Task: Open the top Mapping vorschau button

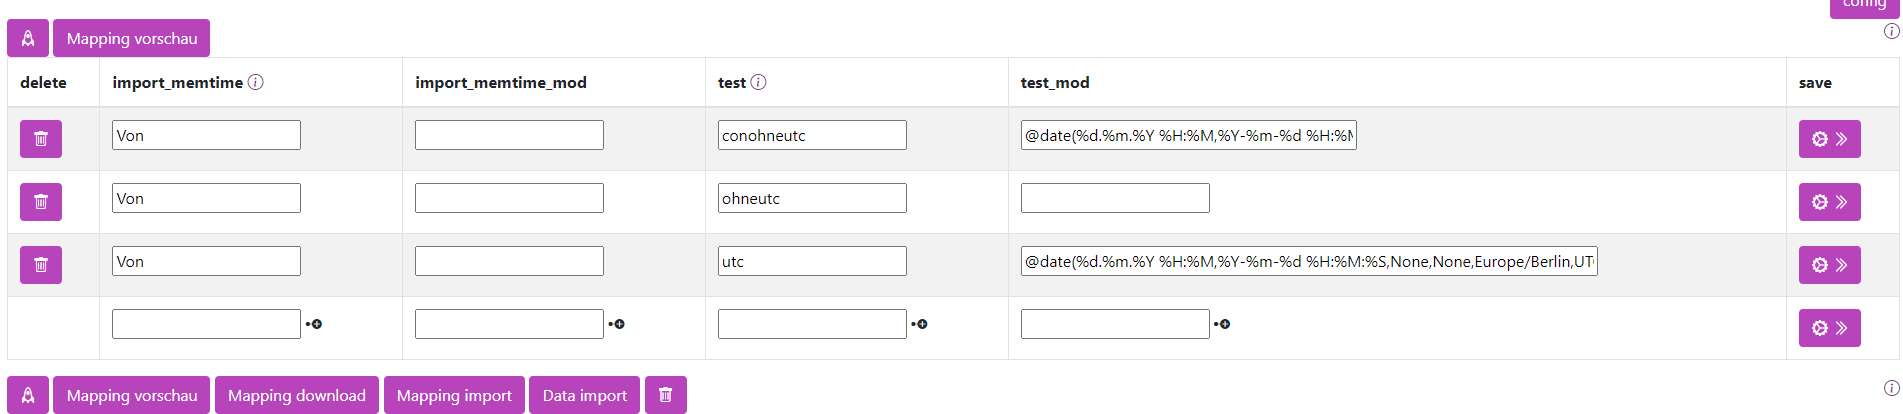Action: [132, 38]
